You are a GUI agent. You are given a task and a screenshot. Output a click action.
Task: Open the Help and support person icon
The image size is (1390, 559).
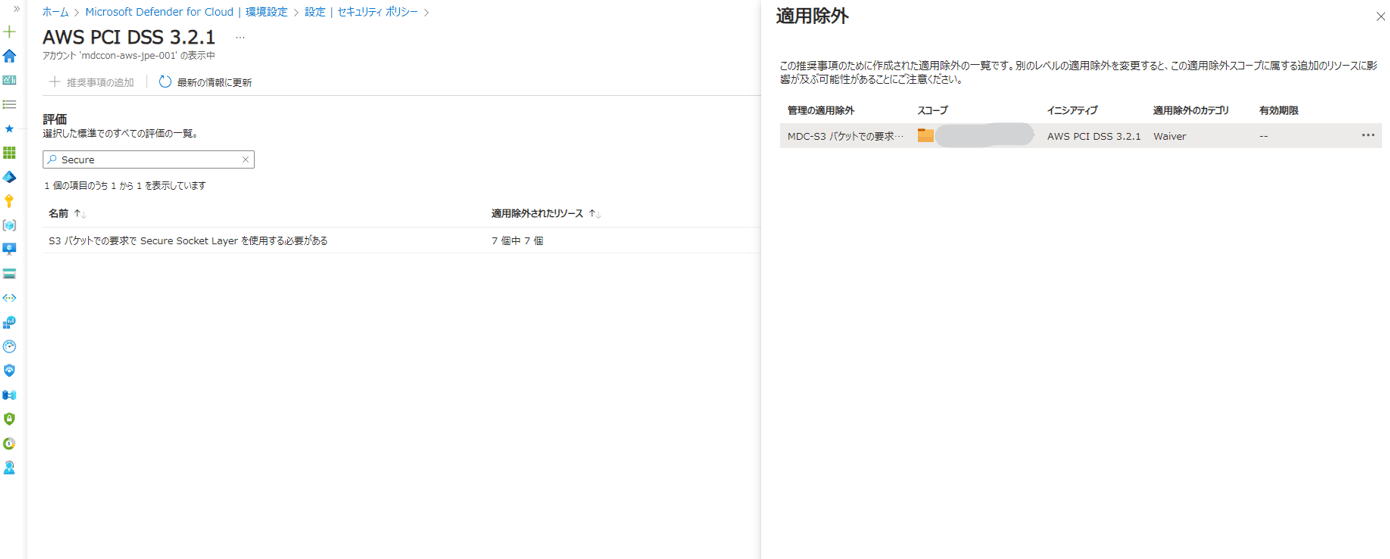click(9, 467)
